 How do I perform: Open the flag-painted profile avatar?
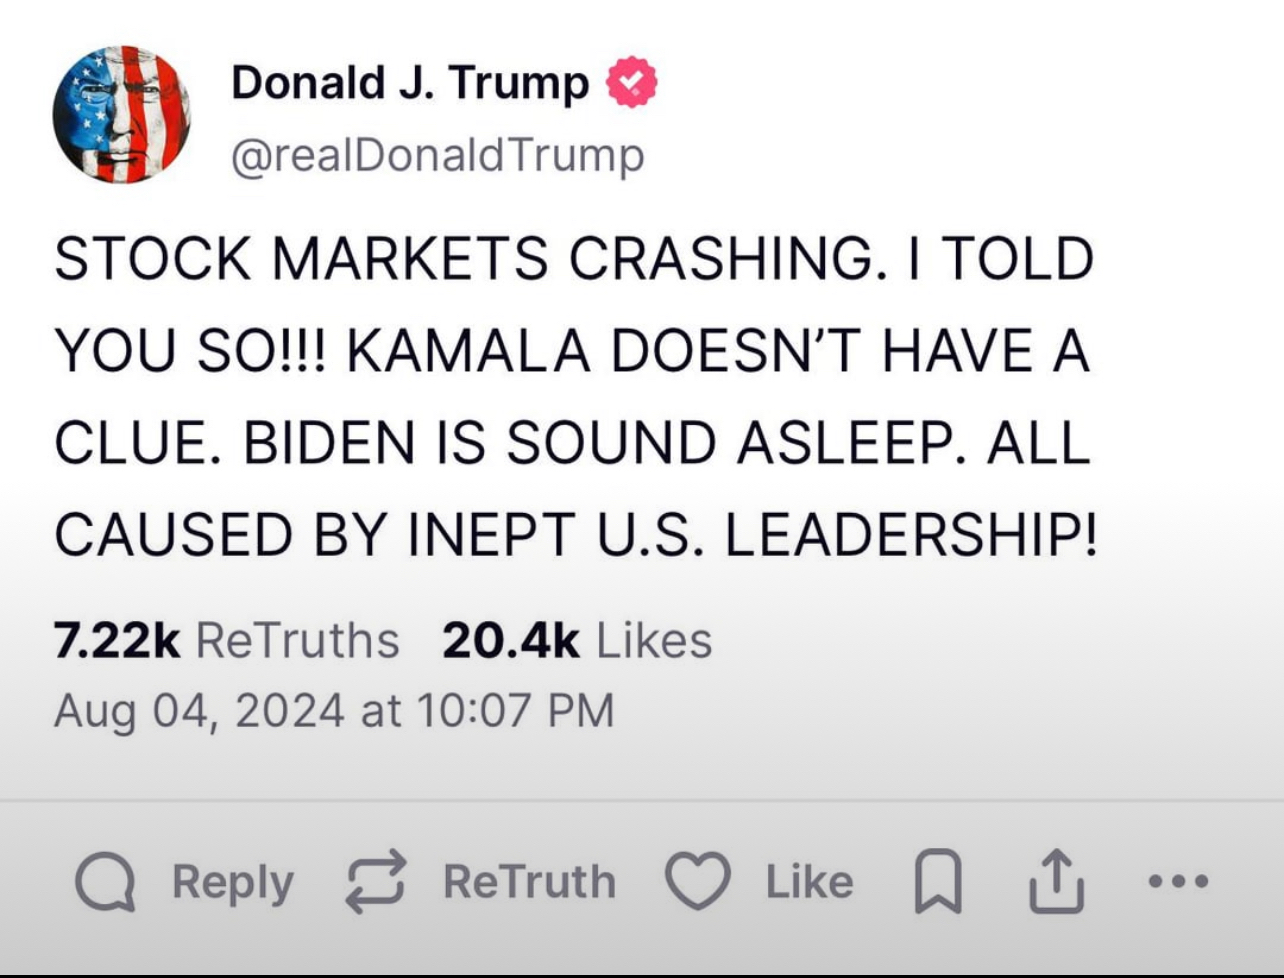click(122, 114)
